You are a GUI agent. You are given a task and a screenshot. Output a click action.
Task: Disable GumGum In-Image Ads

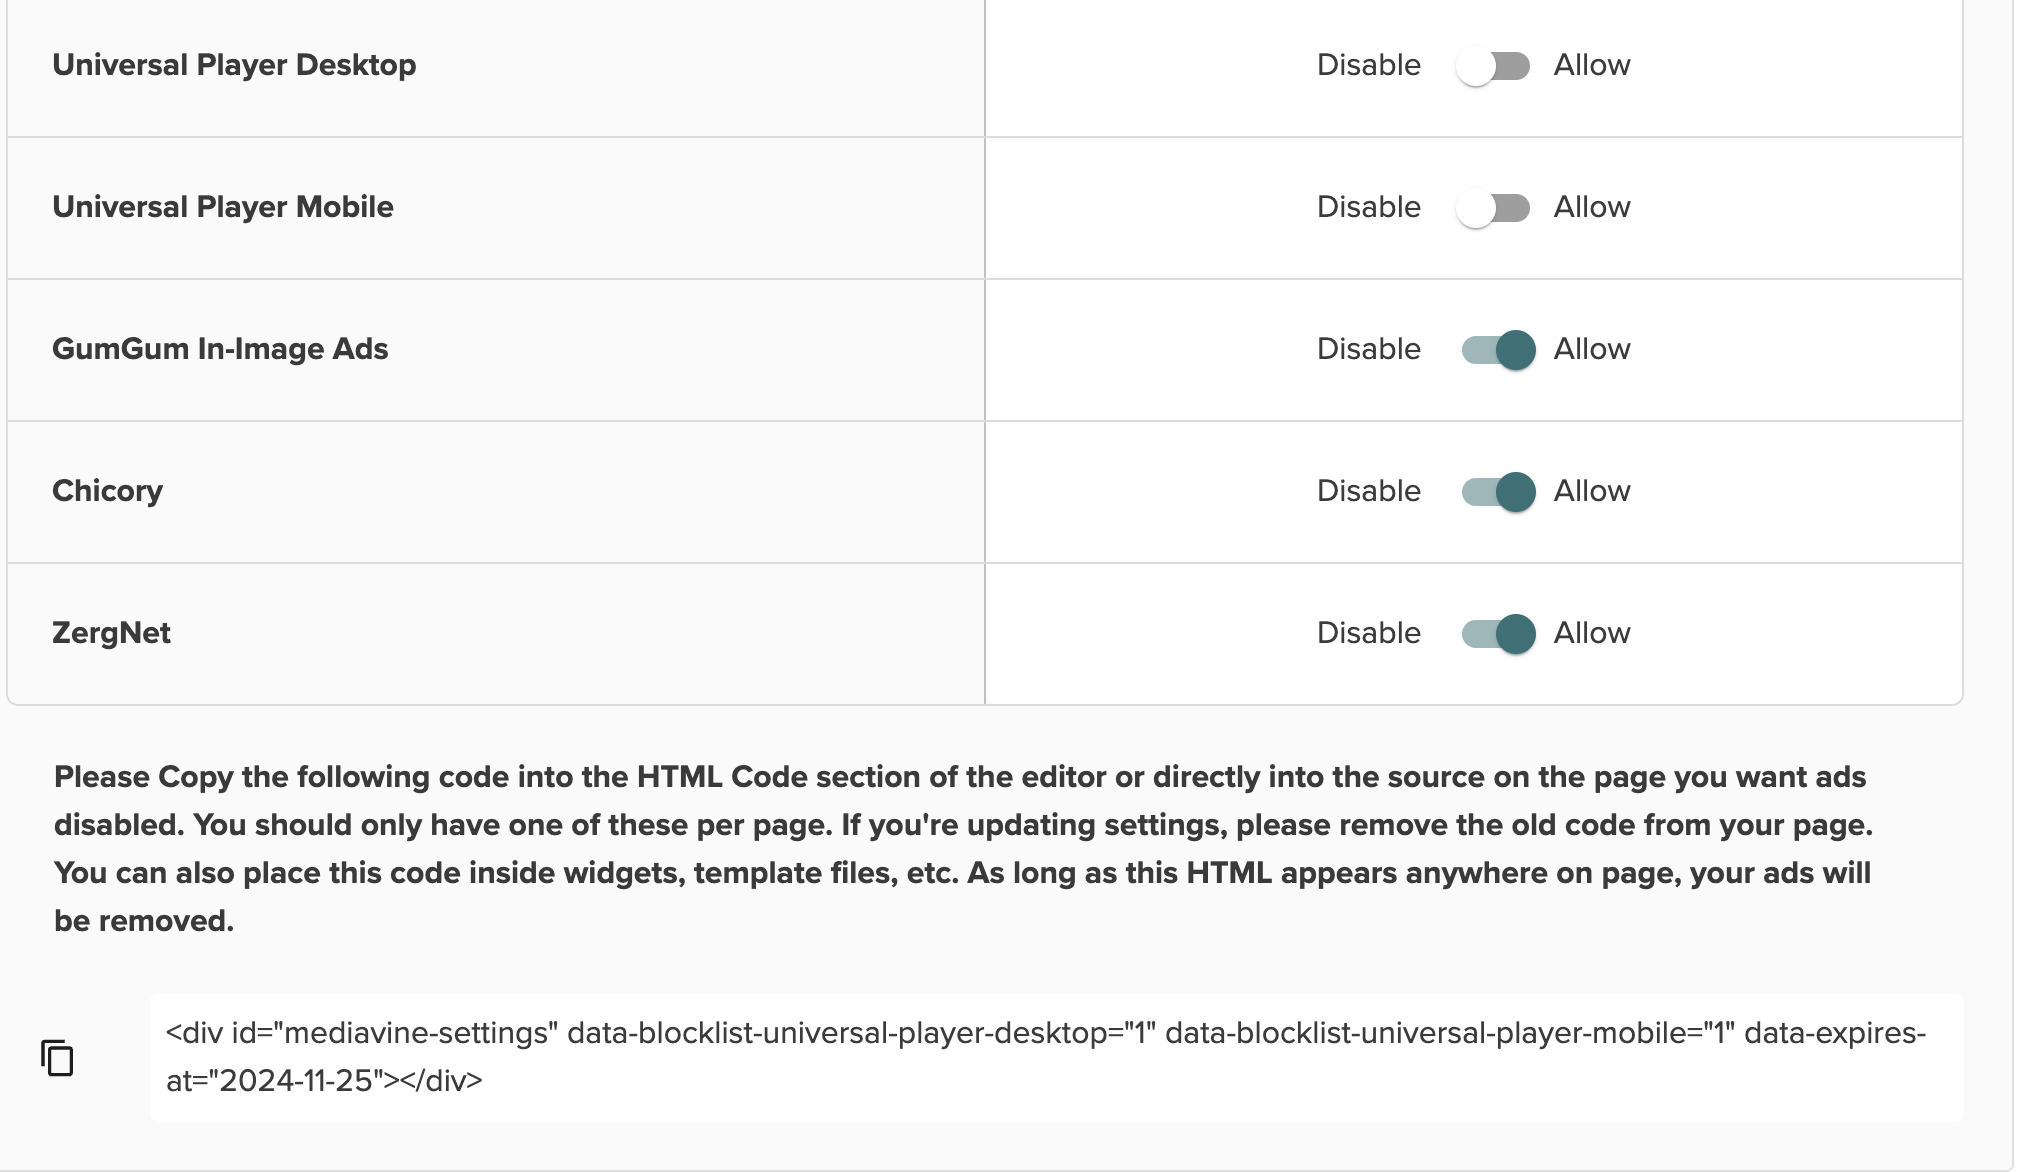point(1493,349)
